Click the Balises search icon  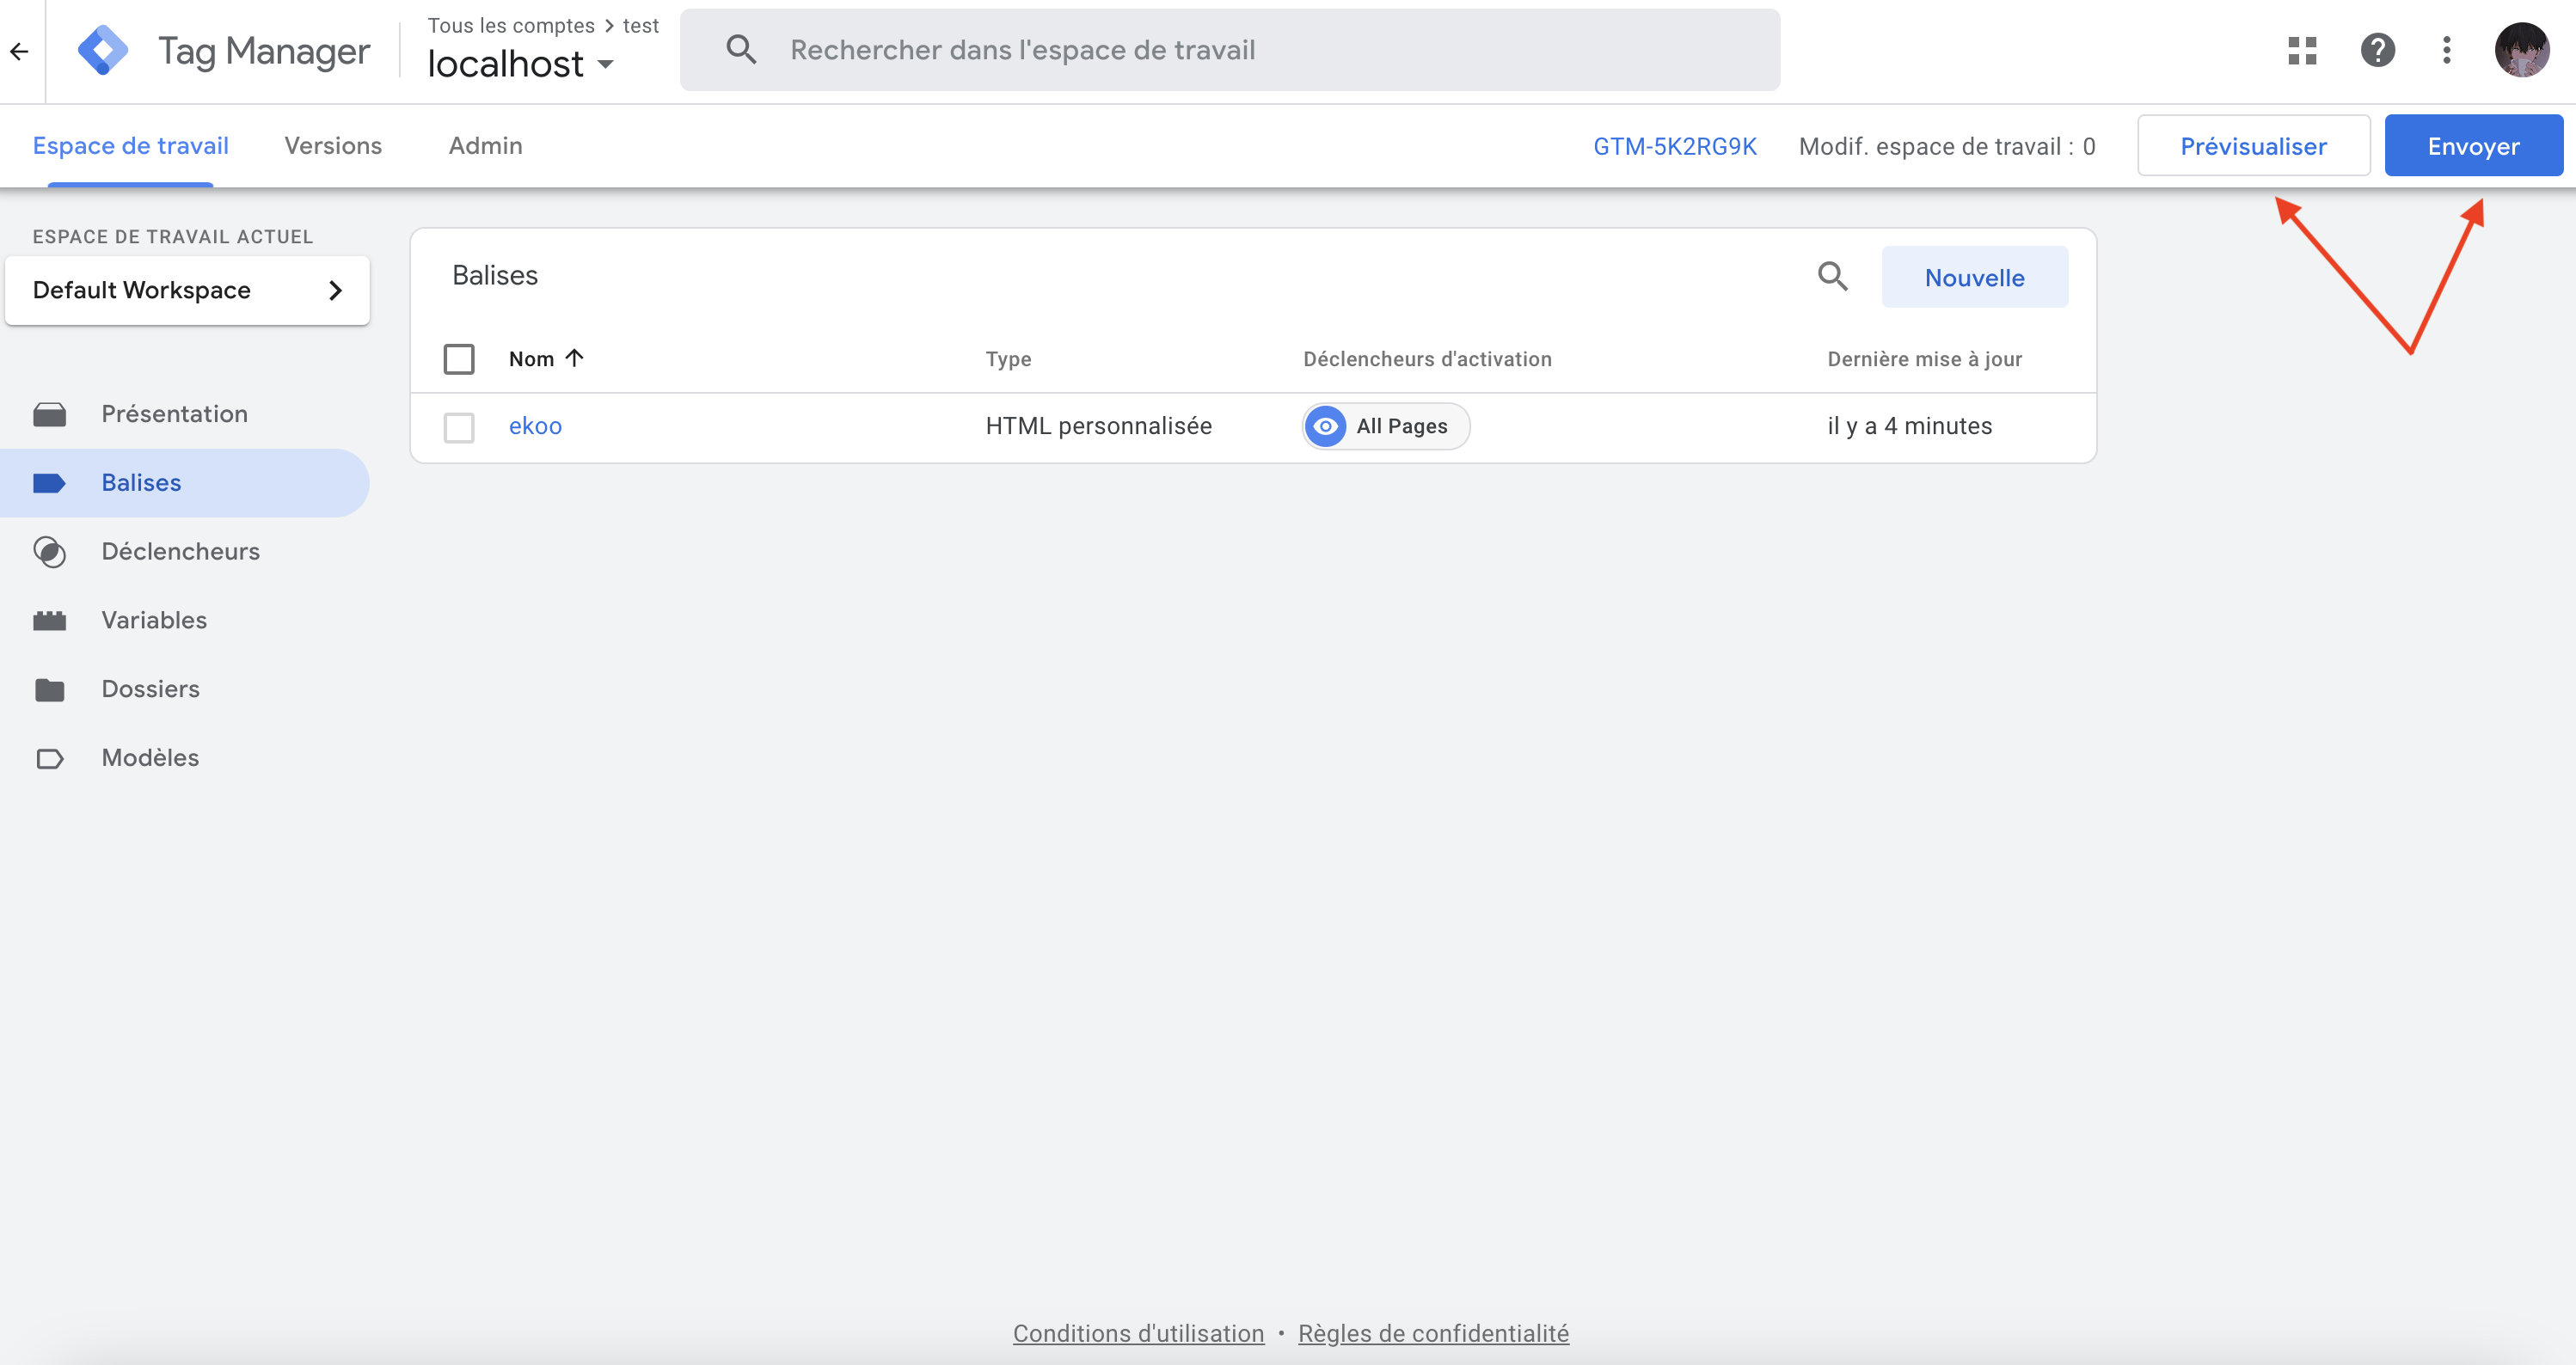click(x=1832, y=276)
